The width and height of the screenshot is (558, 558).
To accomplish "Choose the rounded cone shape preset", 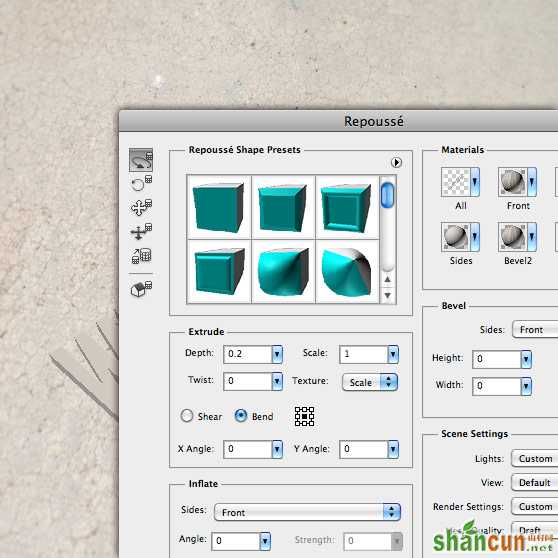I will [x=347, y=272].
